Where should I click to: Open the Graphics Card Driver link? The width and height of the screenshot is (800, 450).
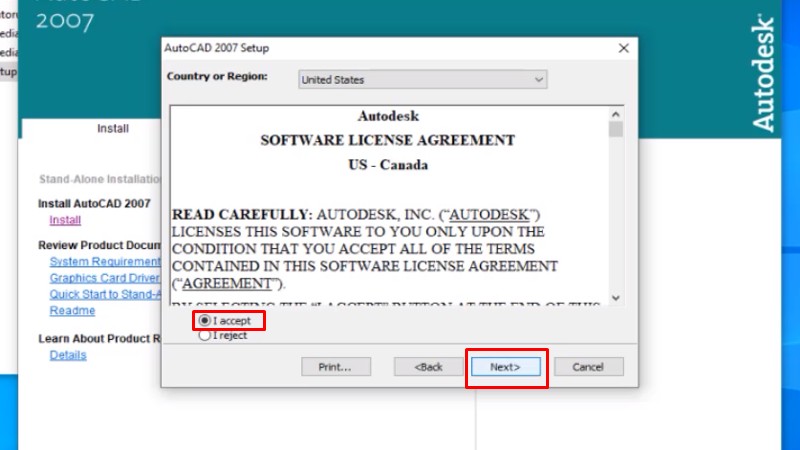104,278
